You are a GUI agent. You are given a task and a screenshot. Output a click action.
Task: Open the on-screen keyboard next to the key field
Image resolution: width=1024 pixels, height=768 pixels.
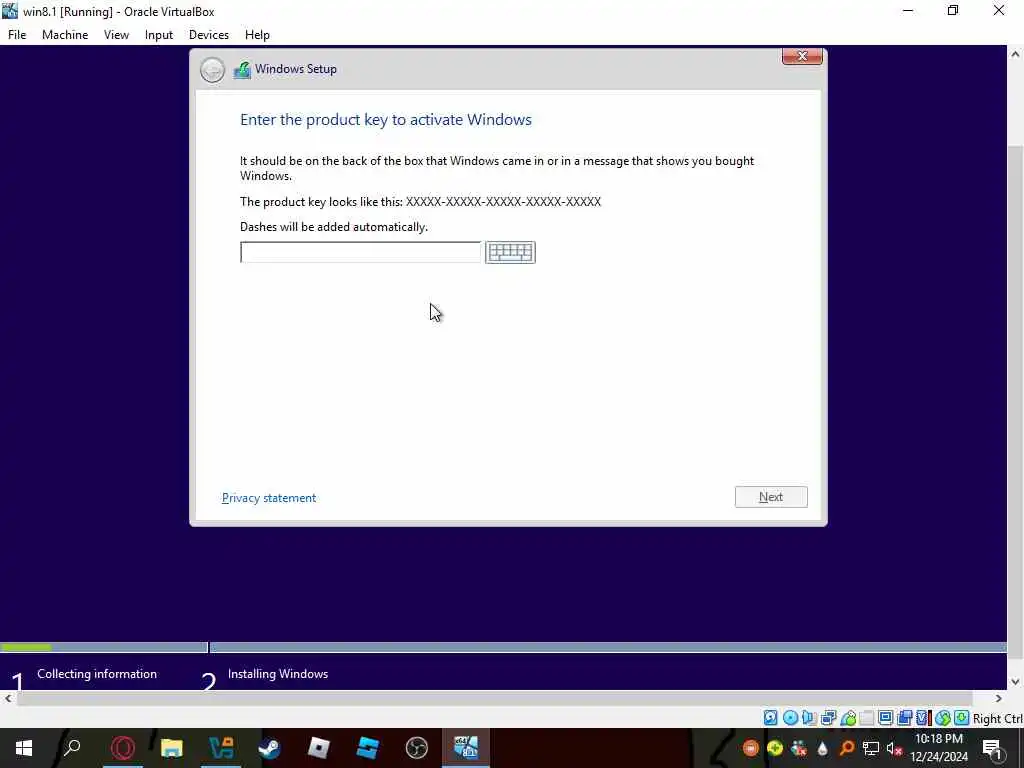510,252
